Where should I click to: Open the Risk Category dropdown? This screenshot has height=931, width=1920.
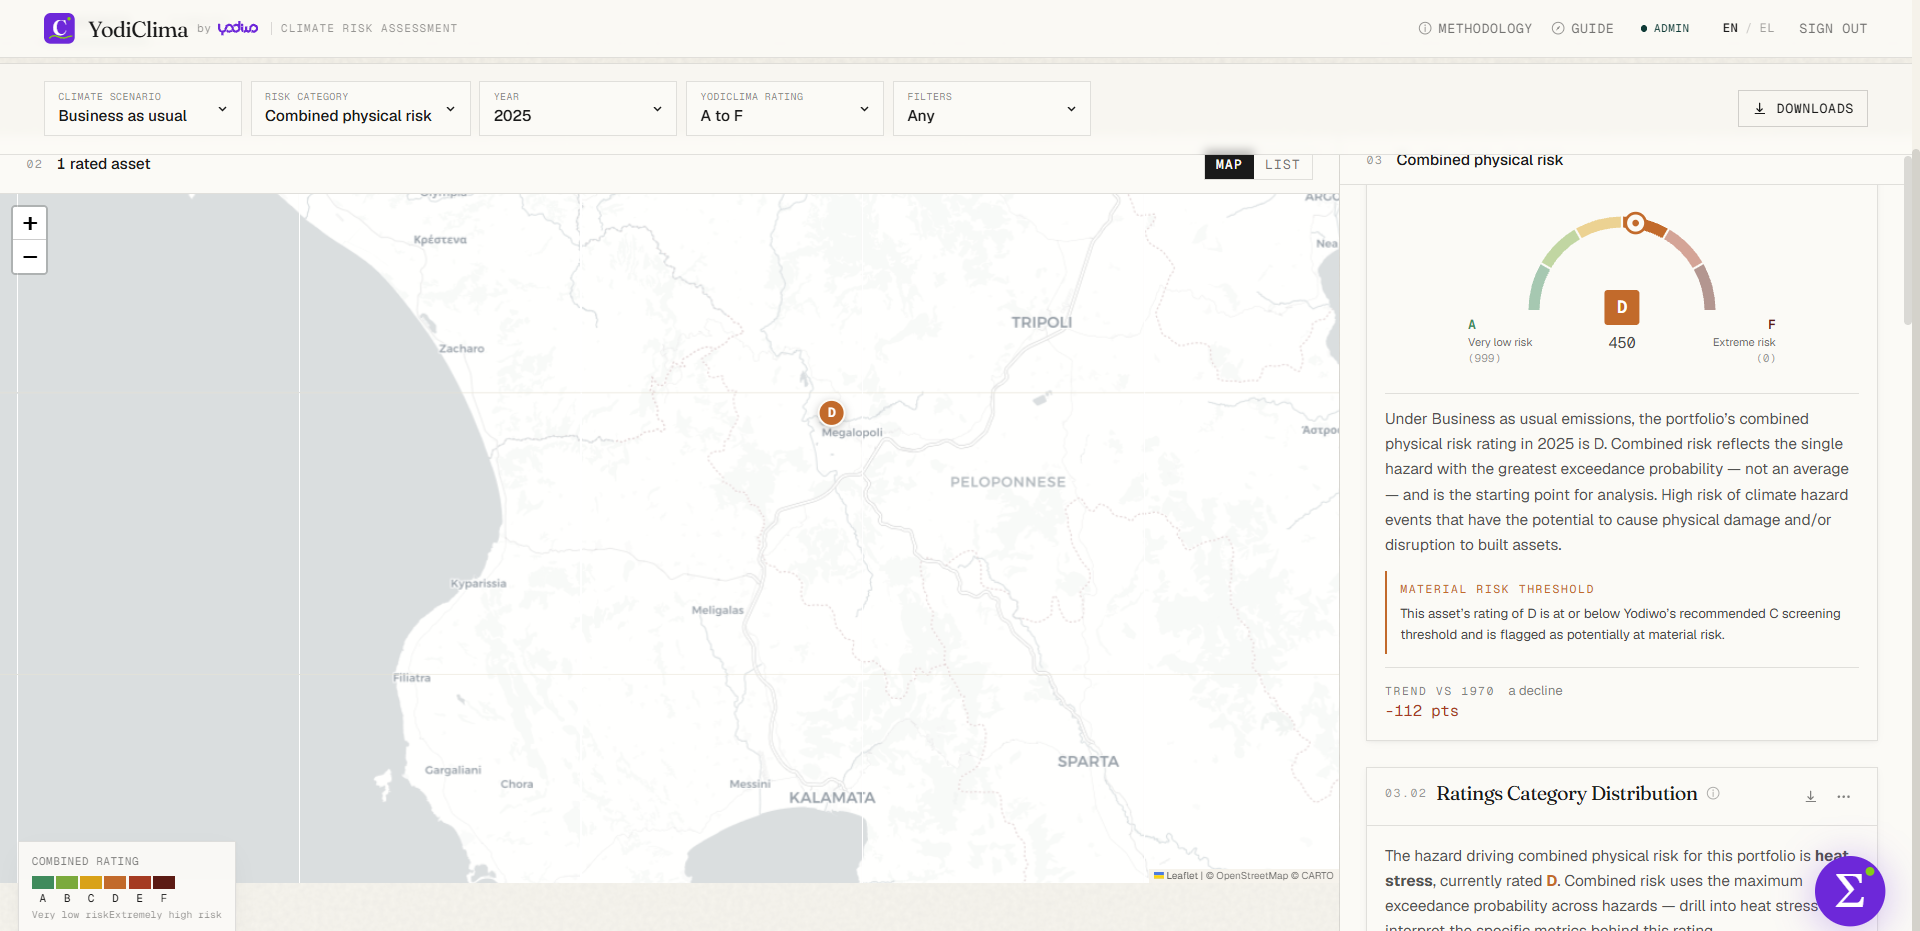(361, 108)
